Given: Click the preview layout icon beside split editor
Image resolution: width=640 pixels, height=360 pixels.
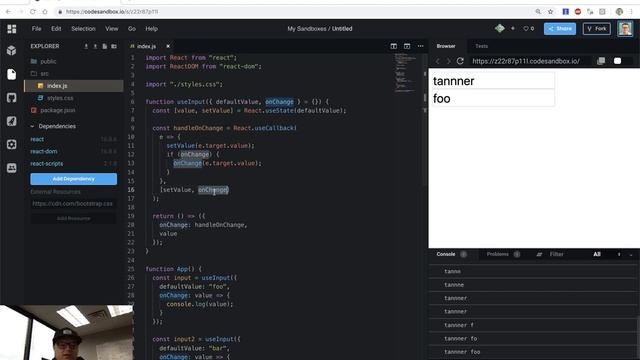Looking at the screenshot, I should tap(407, 46).
